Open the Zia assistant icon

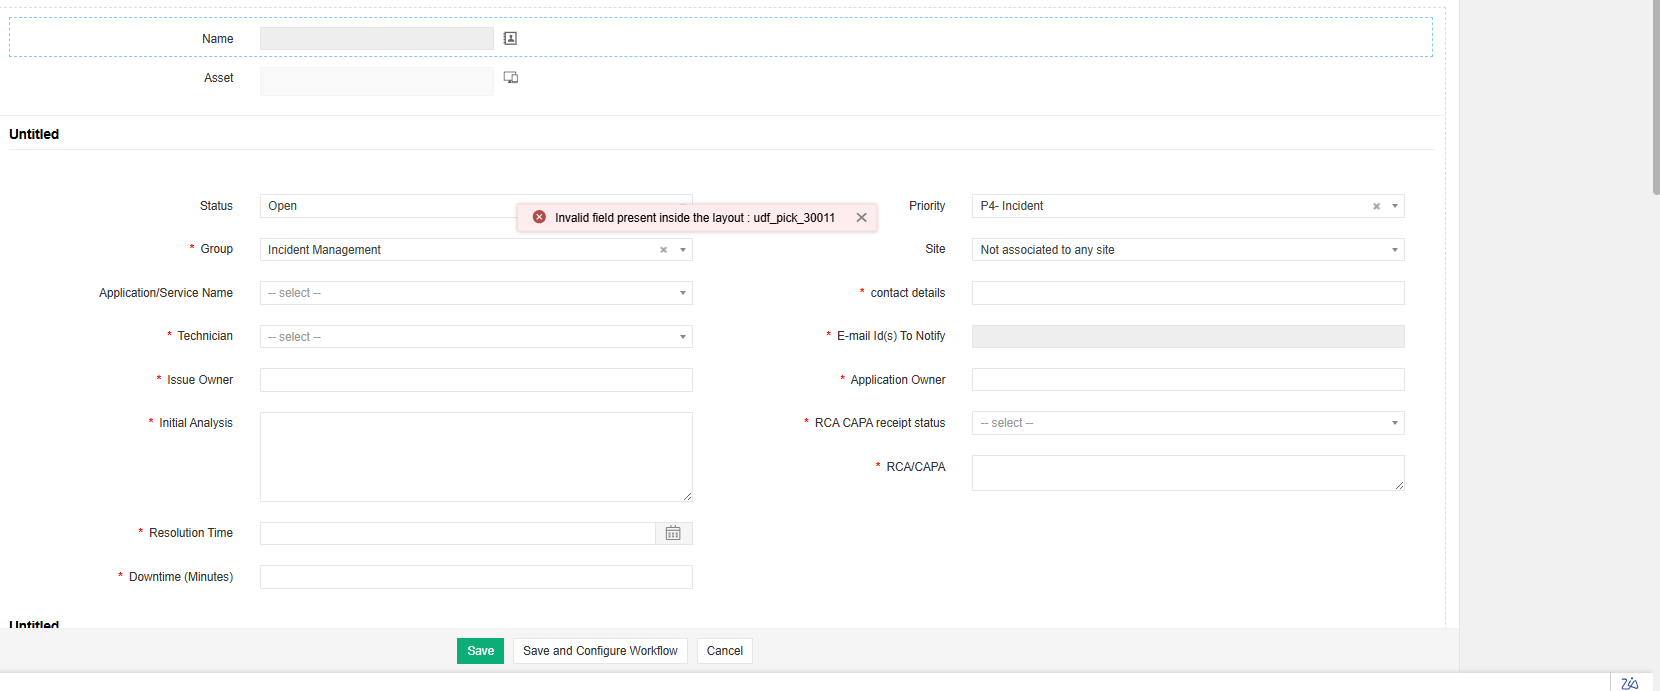(x=1629, y=683)
